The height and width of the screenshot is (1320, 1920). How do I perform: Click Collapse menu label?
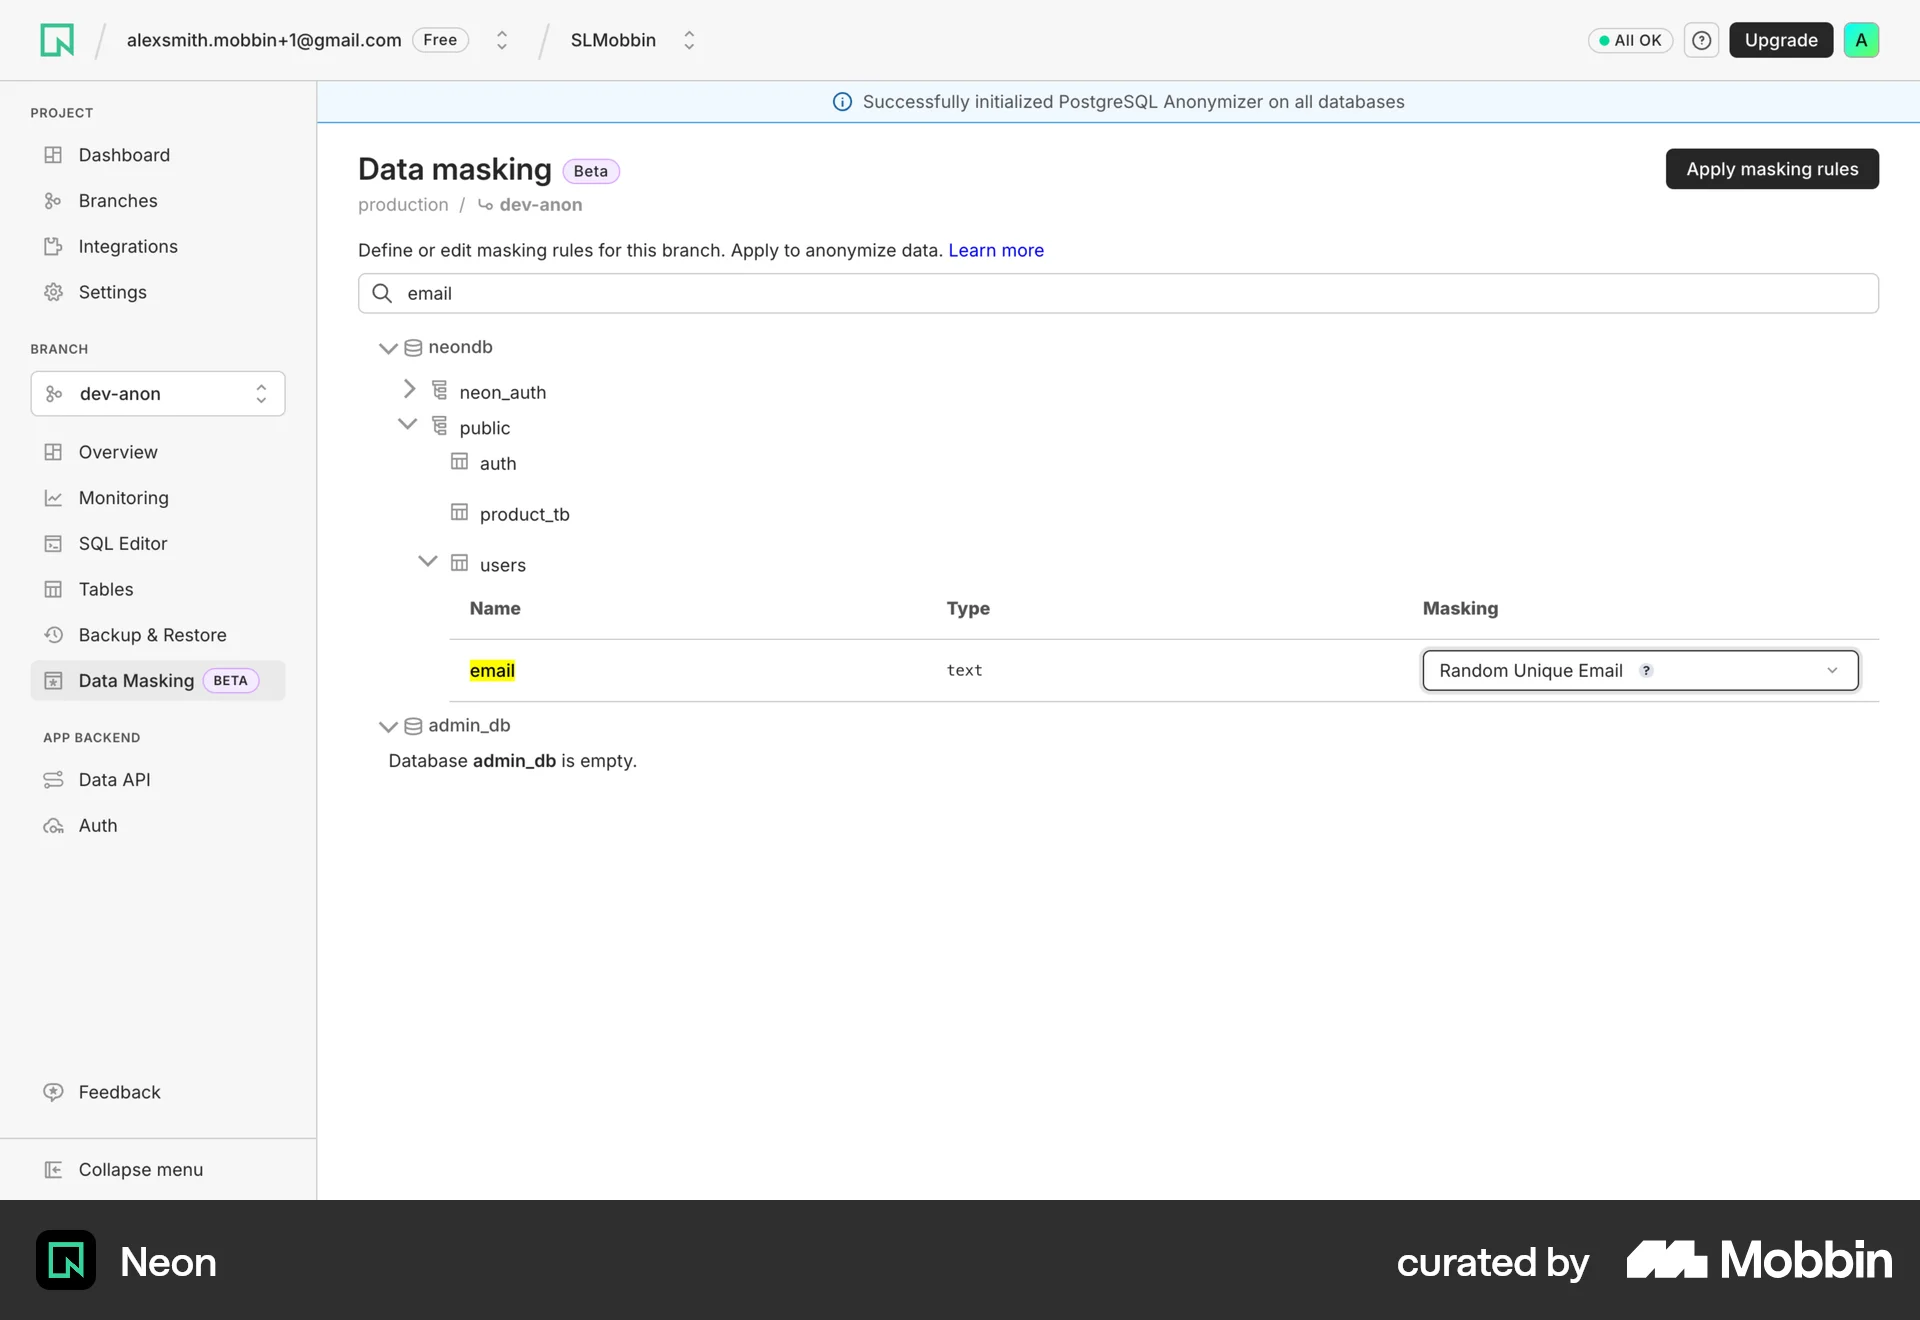(141, 1170)
